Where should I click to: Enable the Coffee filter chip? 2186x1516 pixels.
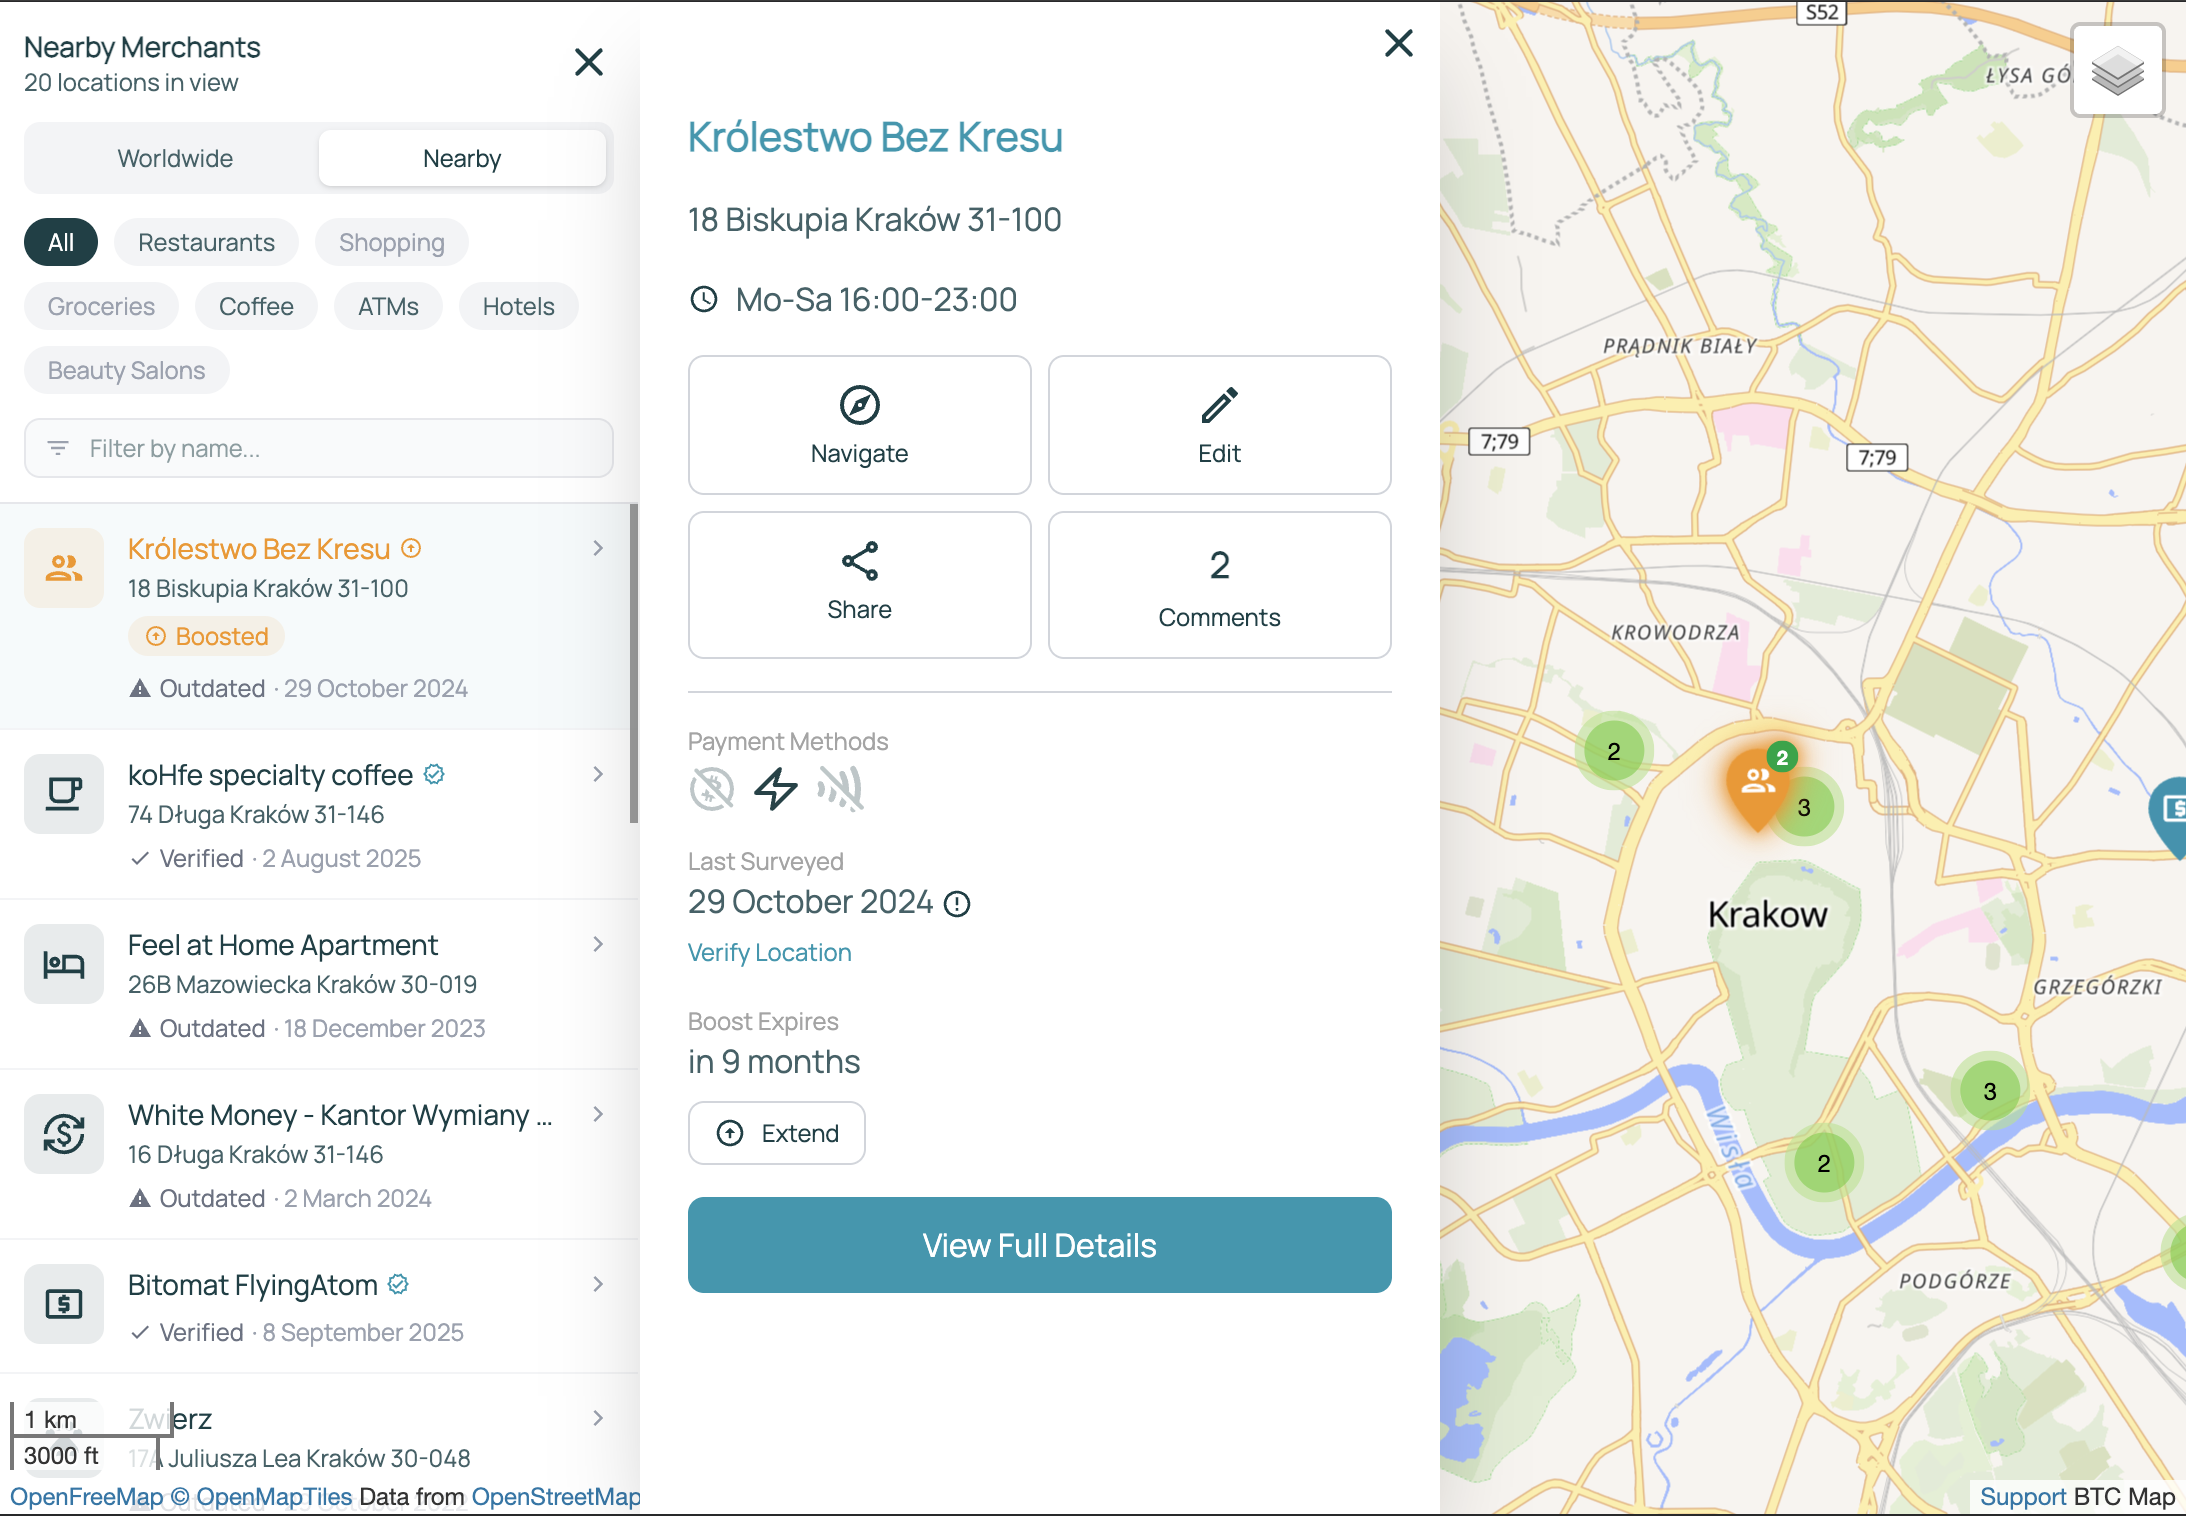(256, 306)
